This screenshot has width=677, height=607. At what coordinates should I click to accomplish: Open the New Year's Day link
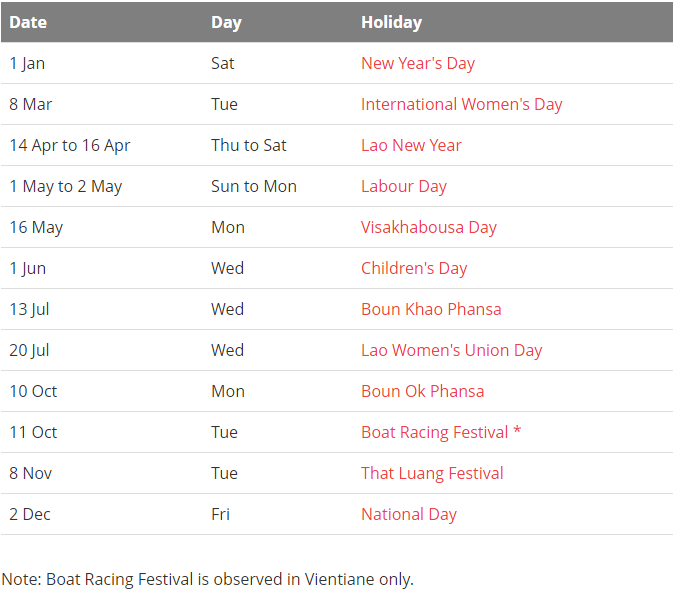tap(418, 63)
